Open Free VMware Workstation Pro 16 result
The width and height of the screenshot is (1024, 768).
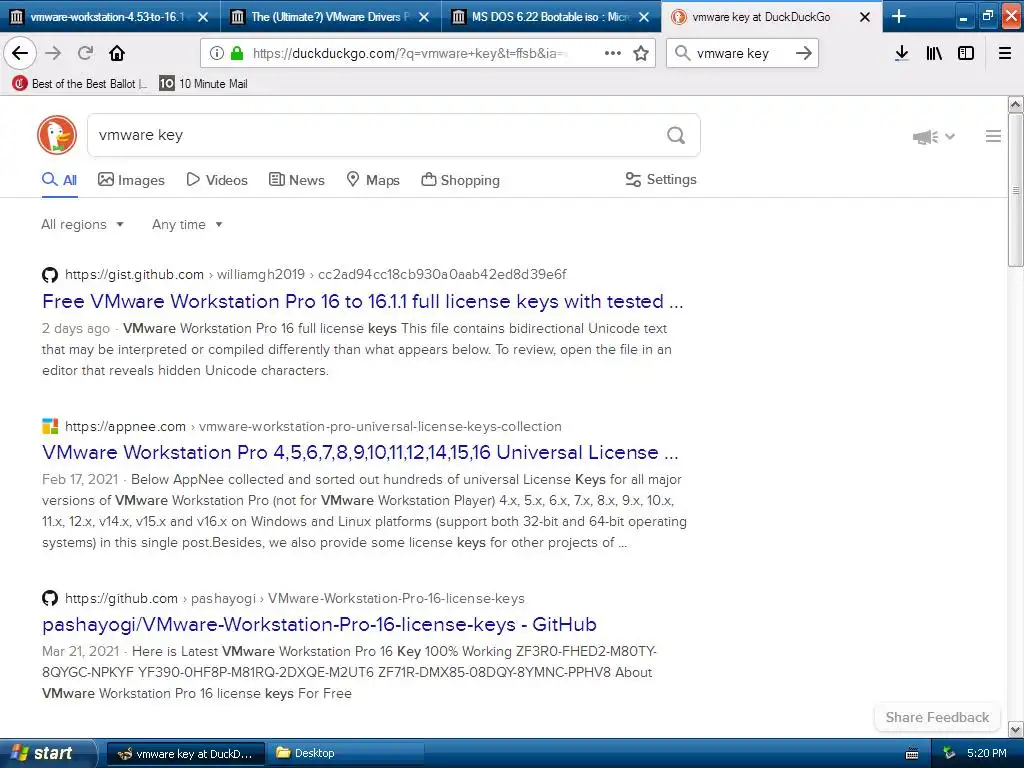tap(362, 302)
